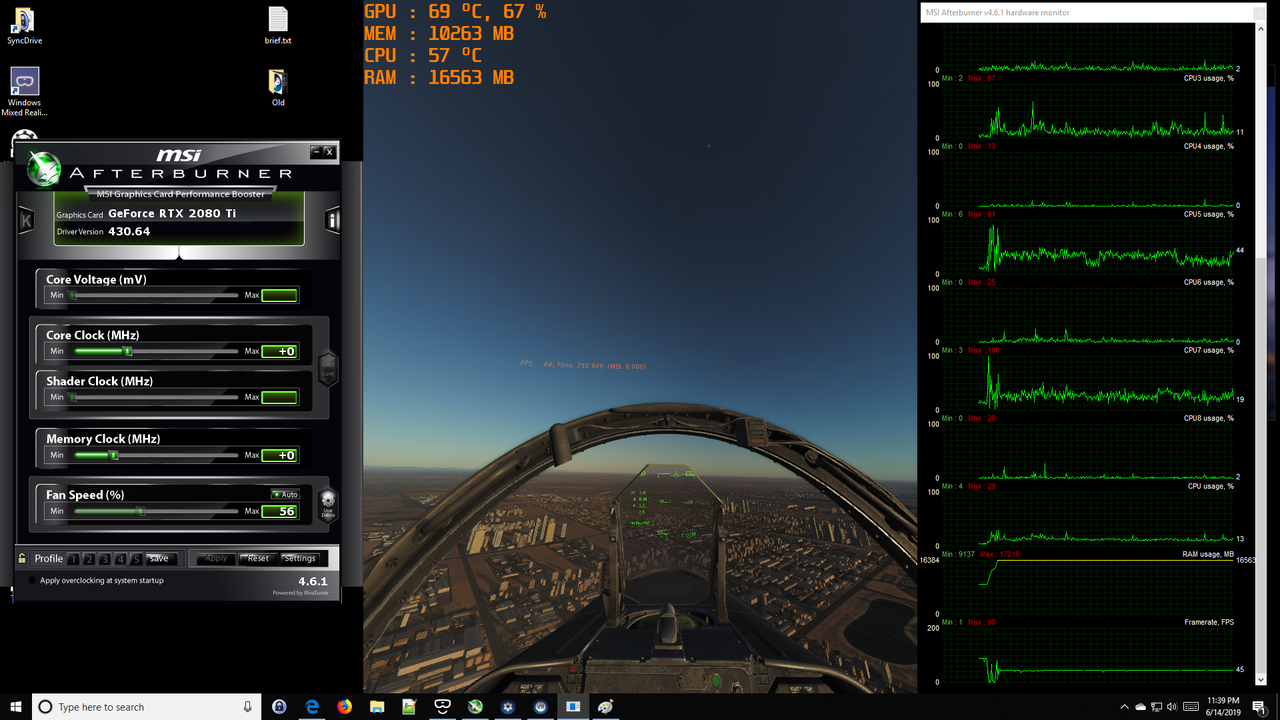The height and width of the screenshot is (720, 1280).
Task: Switch to the highlighted active taskbar window icon
Action: 573,706
